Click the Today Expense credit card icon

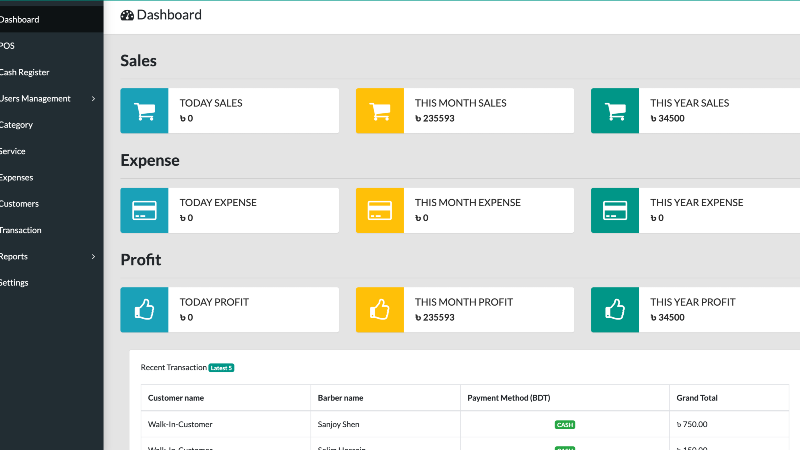144,210
